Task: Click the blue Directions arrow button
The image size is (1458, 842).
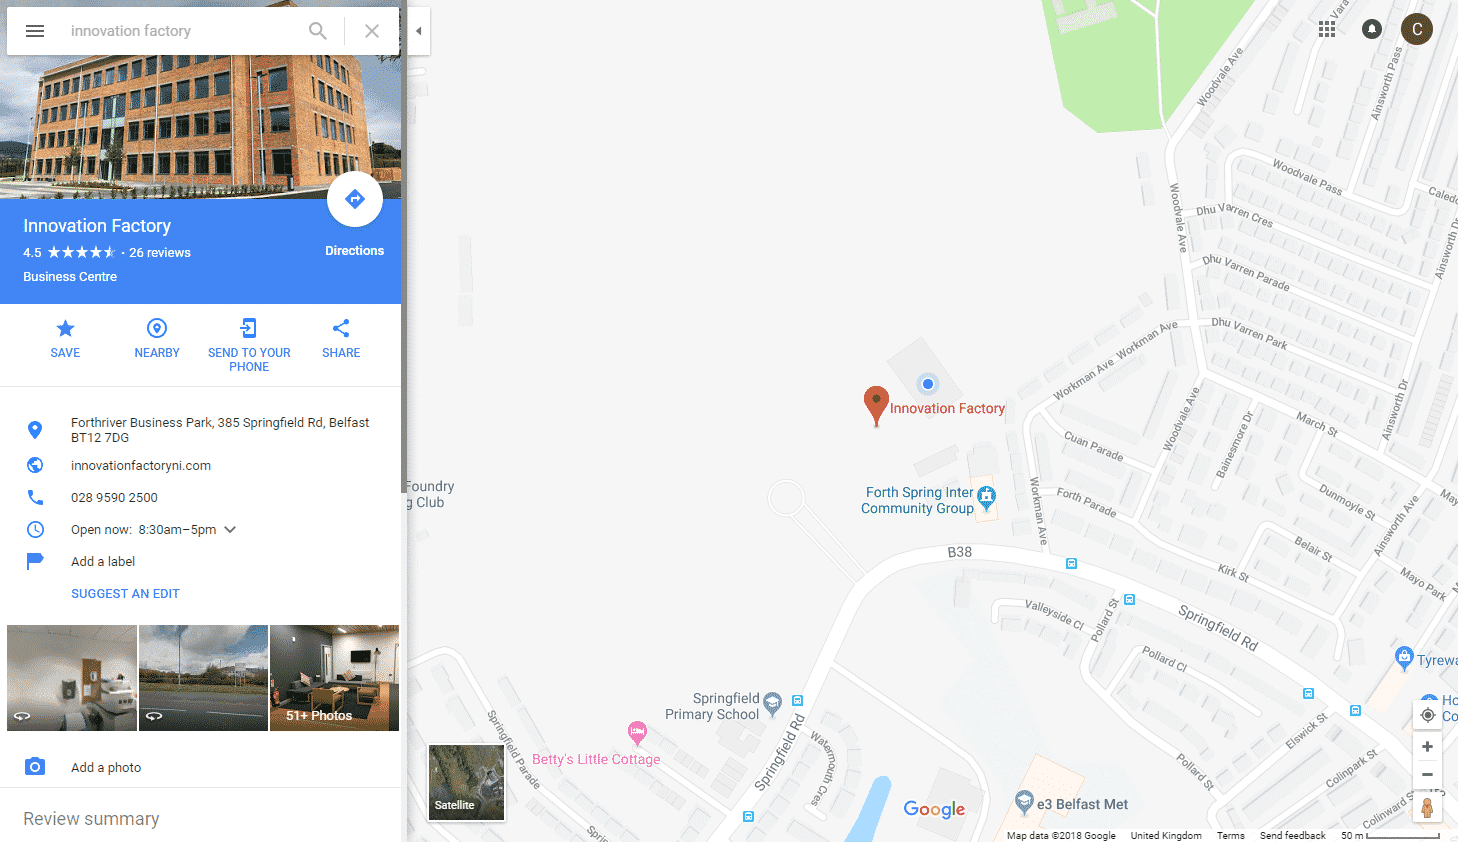Action: 355,199
